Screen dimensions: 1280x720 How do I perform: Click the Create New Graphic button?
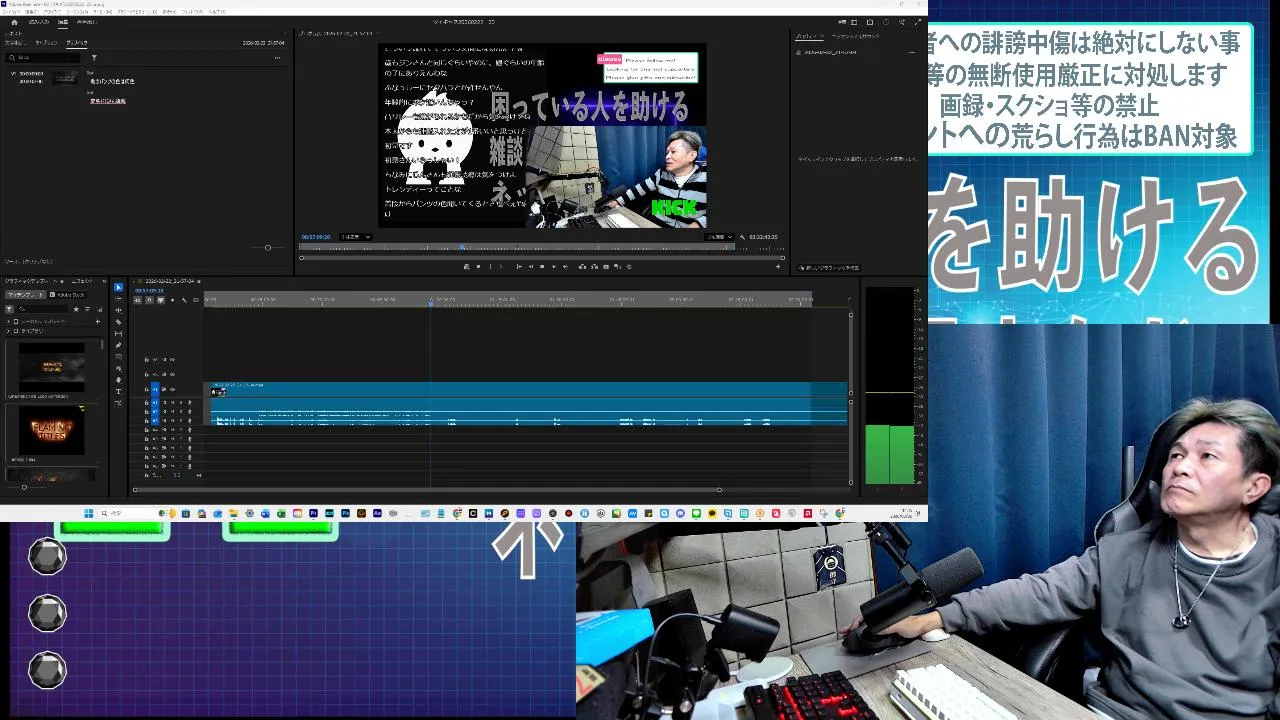[829, 268]
